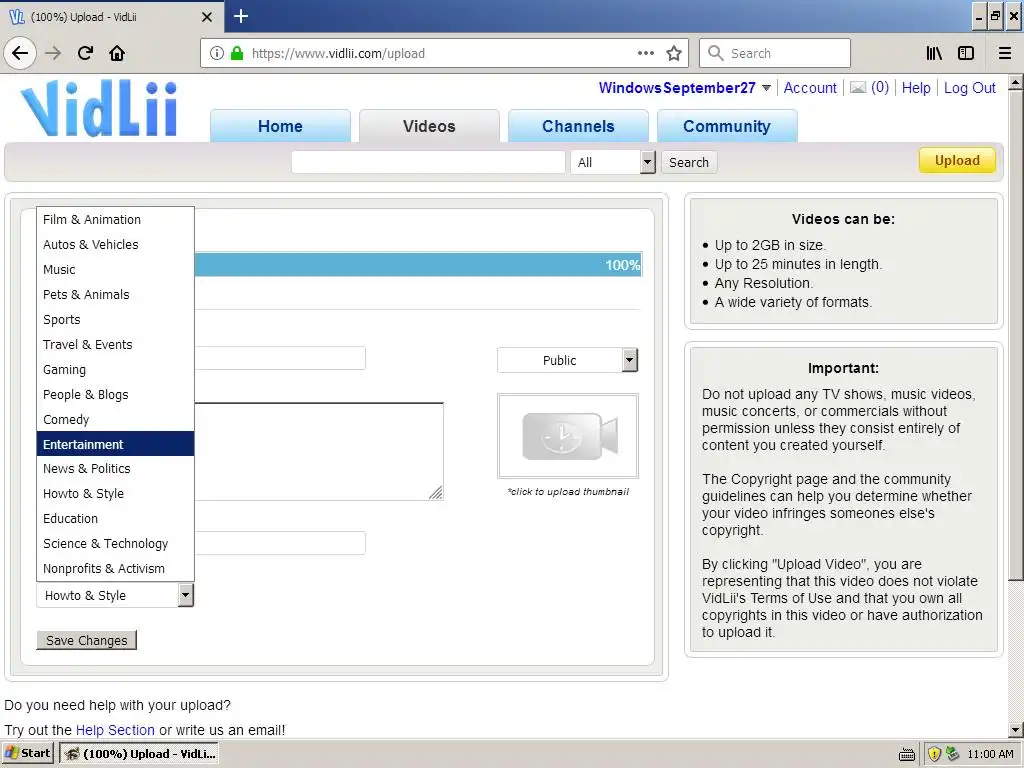
Task: Go back with the browser back arrow
Action: [x=20, y=54]
